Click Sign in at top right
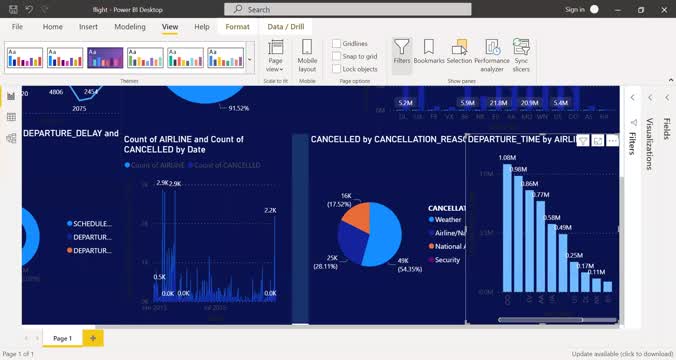 575,9
